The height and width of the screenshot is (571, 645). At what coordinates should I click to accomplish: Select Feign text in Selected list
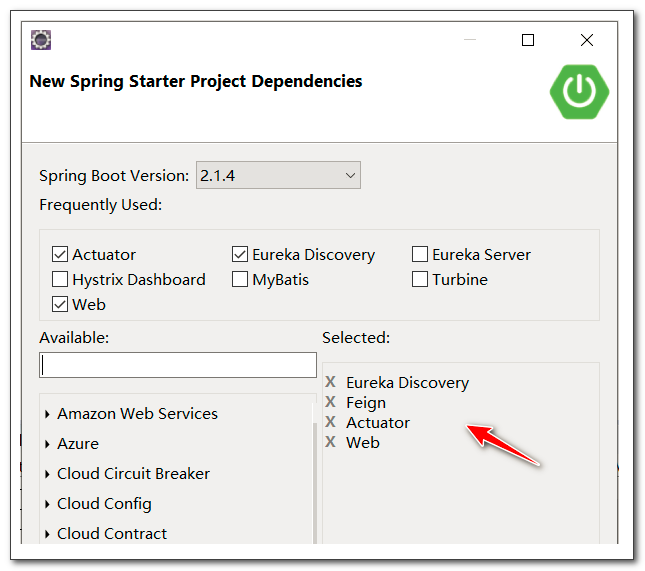[366, 402]
